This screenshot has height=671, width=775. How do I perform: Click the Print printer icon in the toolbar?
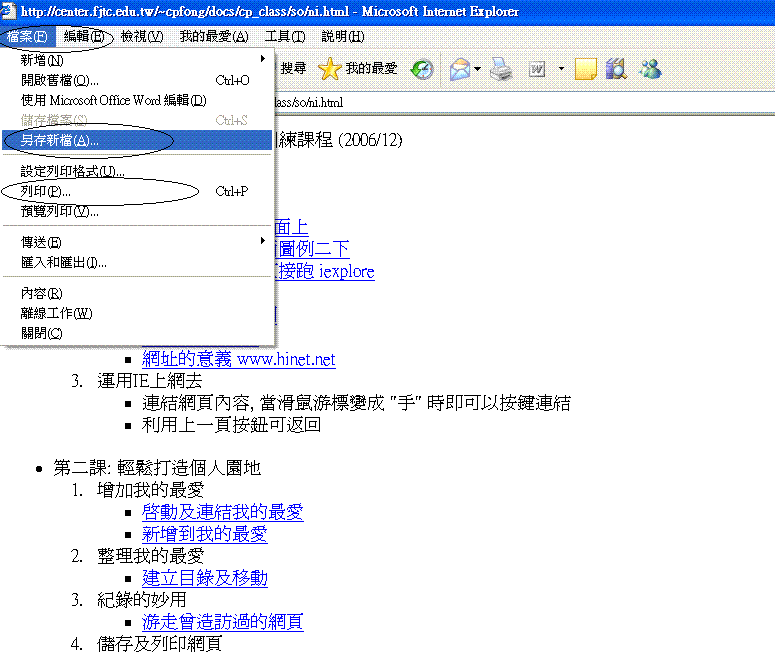[x=501, y=69]
